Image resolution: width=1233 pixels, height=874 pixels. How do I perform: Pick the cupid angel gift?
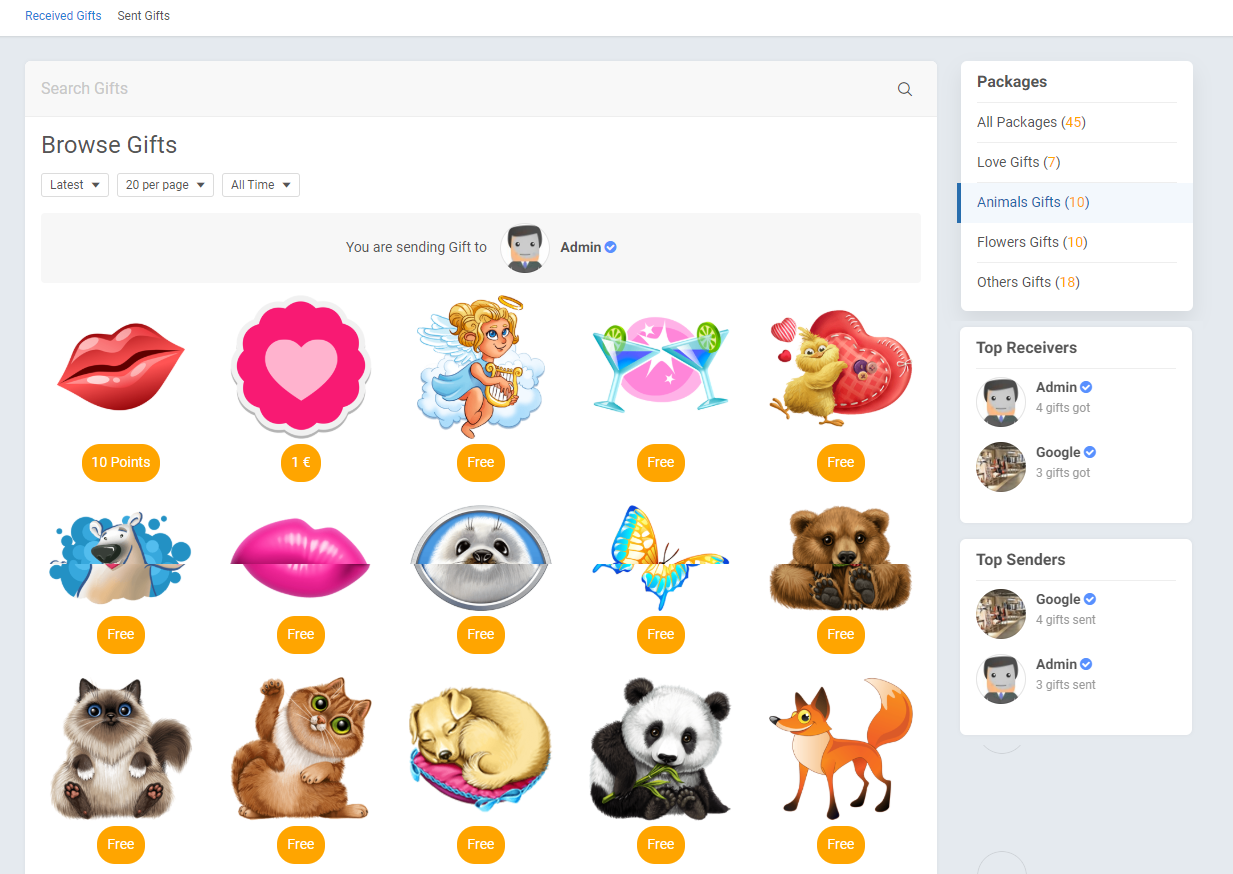pos(481,367)
